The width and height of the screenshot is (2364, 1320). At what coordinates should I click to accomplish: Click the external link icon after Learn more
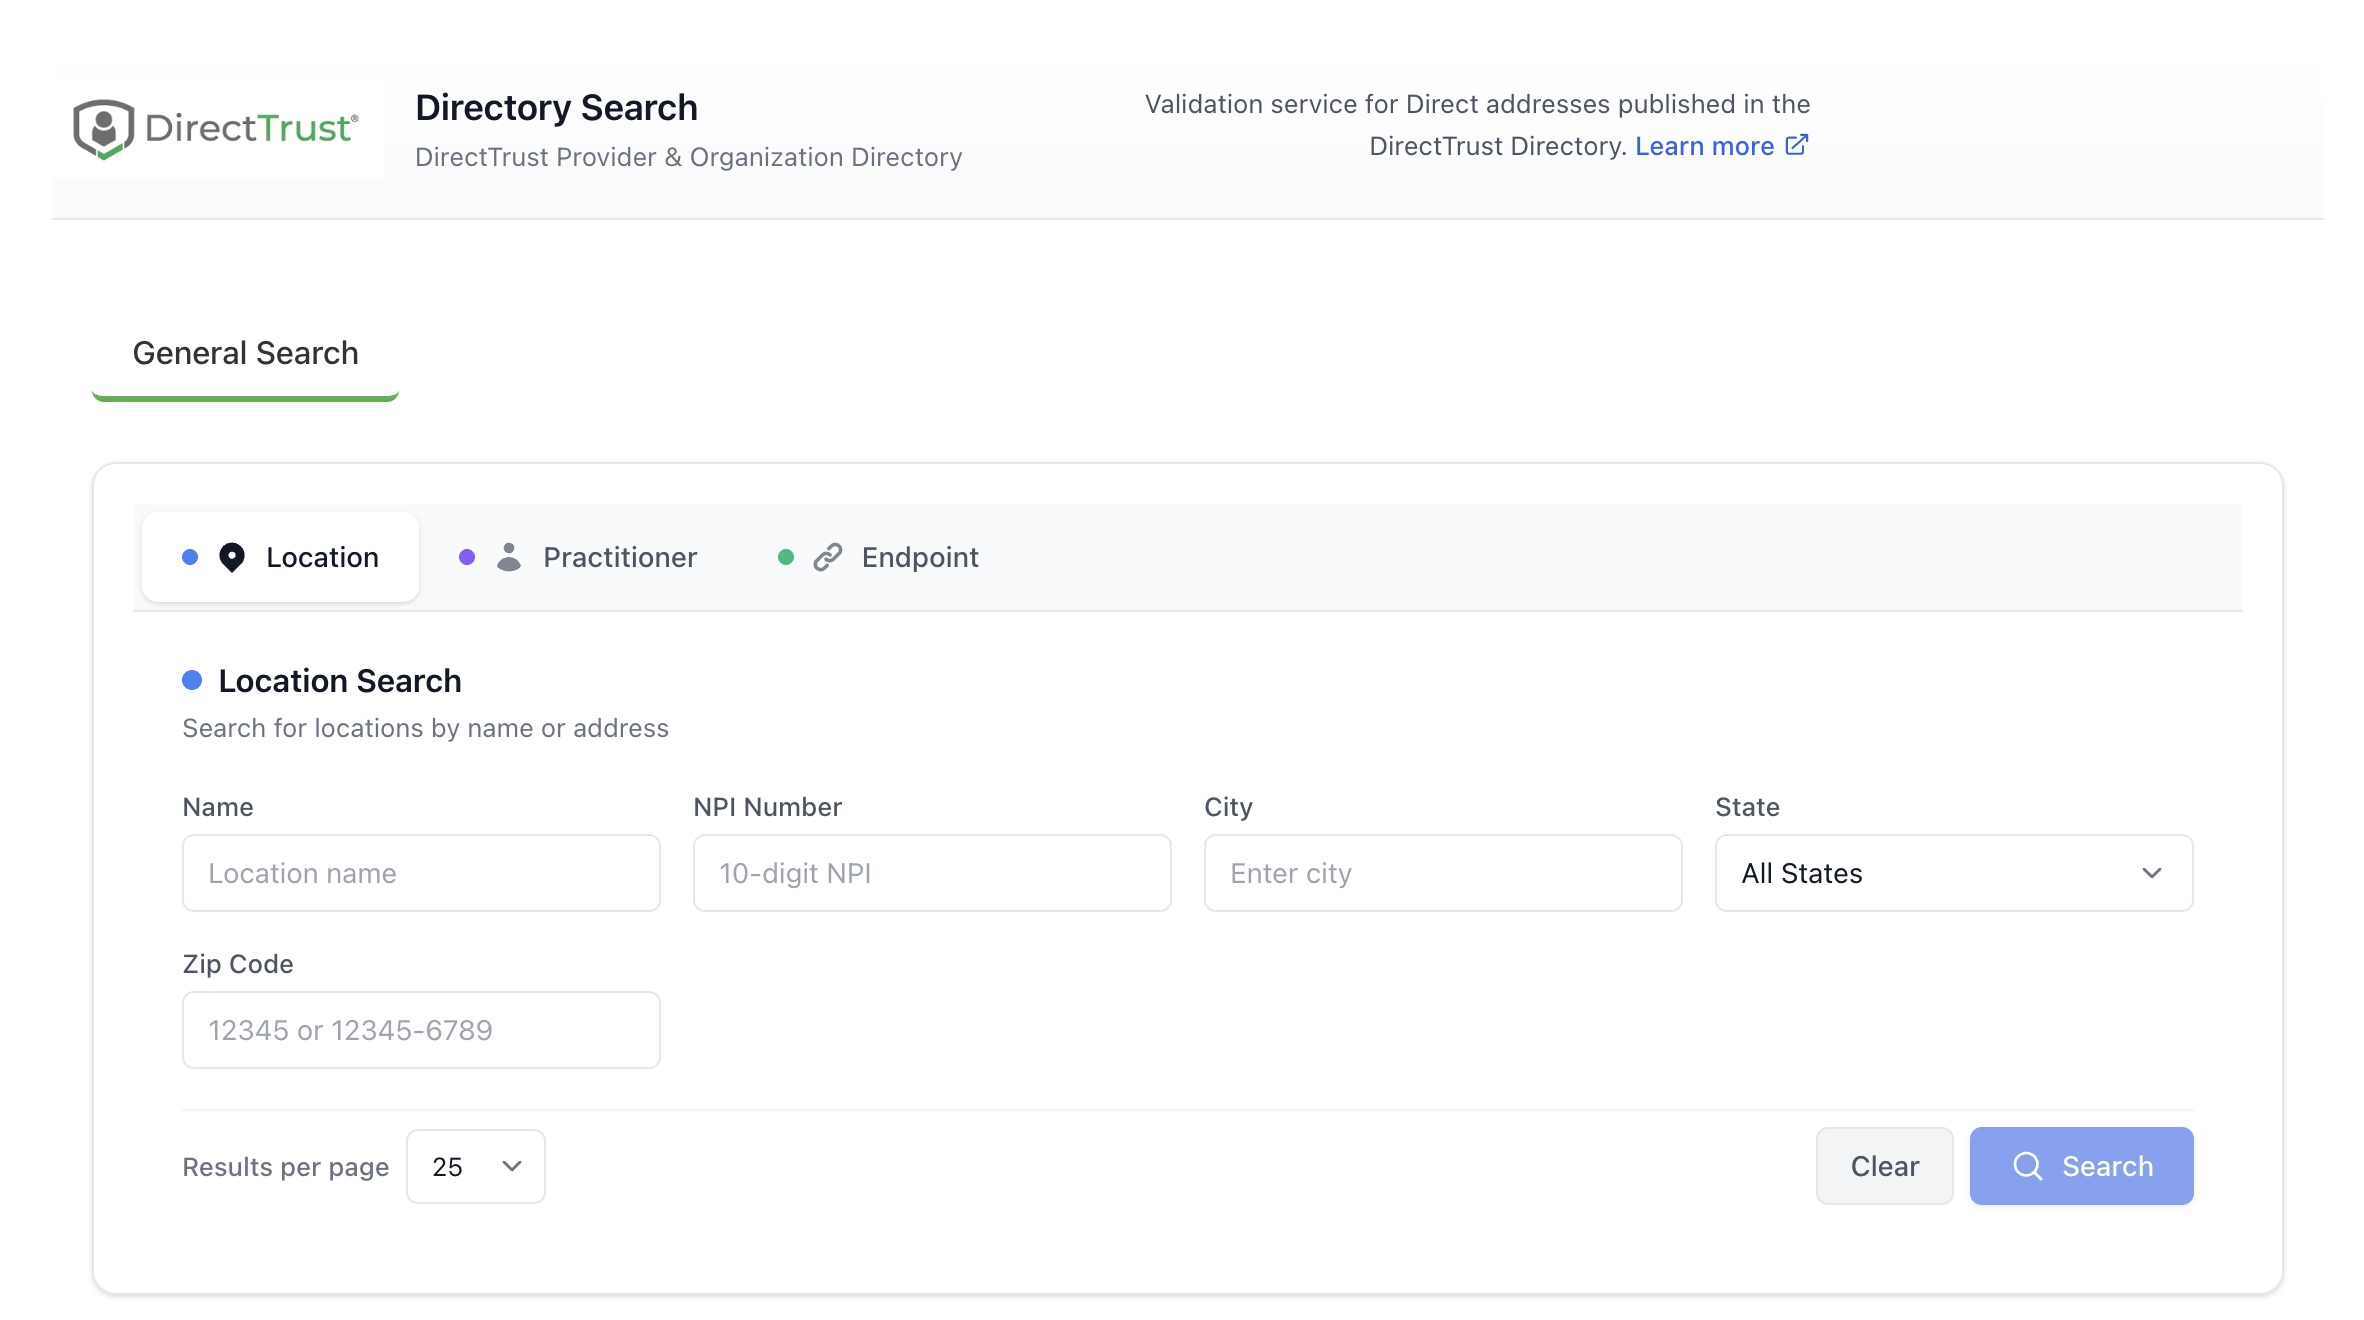click(x=1796, y=145)
